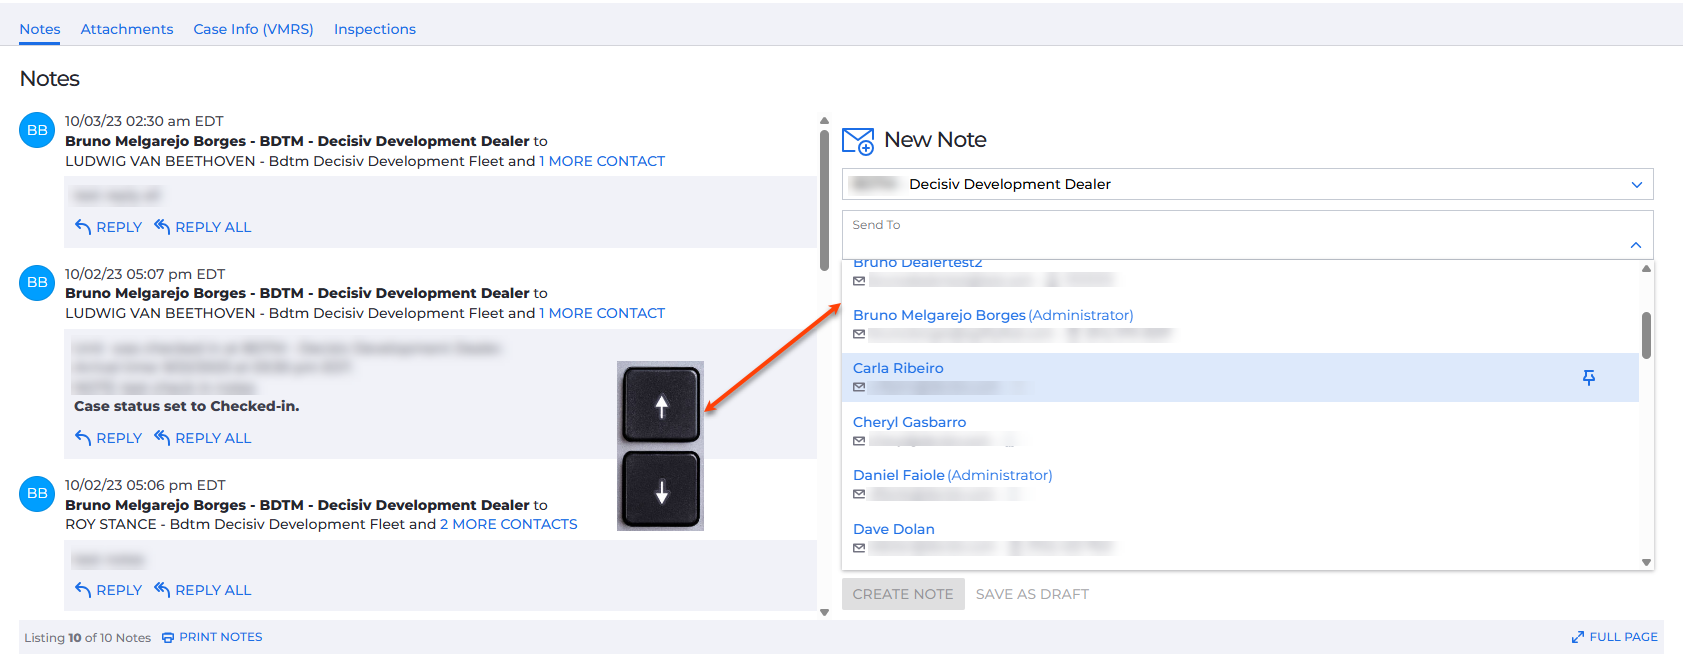Viewport: 1683px width, 670px height.
Task: Select Dave Dolan from the list
Action: pyautogui.click(x=894, y=529)
